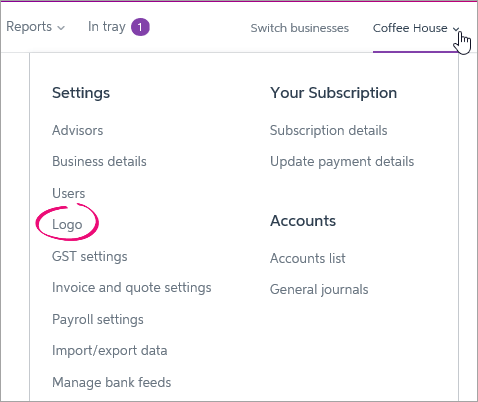
Task: Expand the Reports dropdown chevron
Action: coord(61,28)
